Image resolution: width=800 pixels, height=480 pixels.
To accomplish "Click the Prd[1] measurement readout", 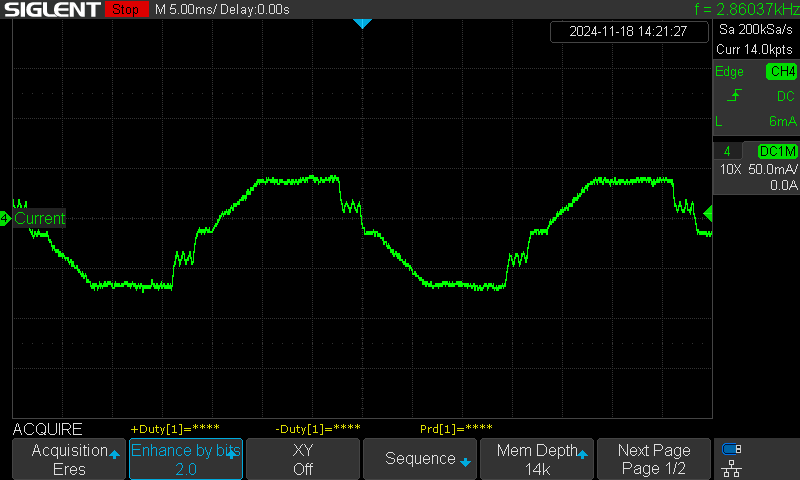I will coord(456,428).
